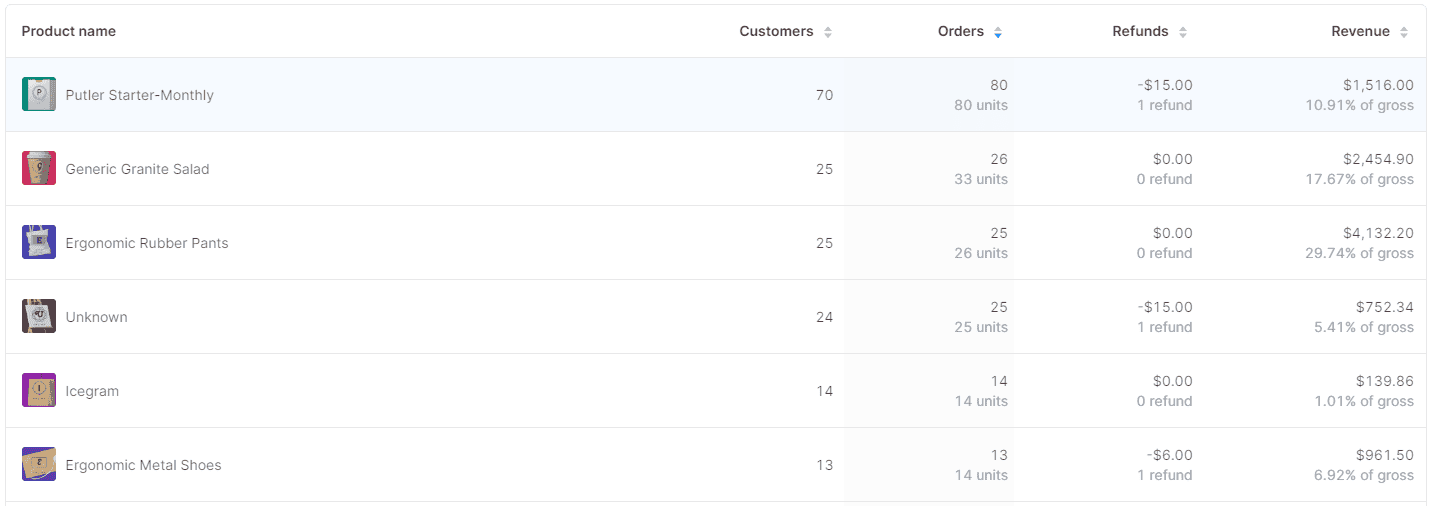
Task: Click the Refunds column header label
Action: click(1140, 31)
